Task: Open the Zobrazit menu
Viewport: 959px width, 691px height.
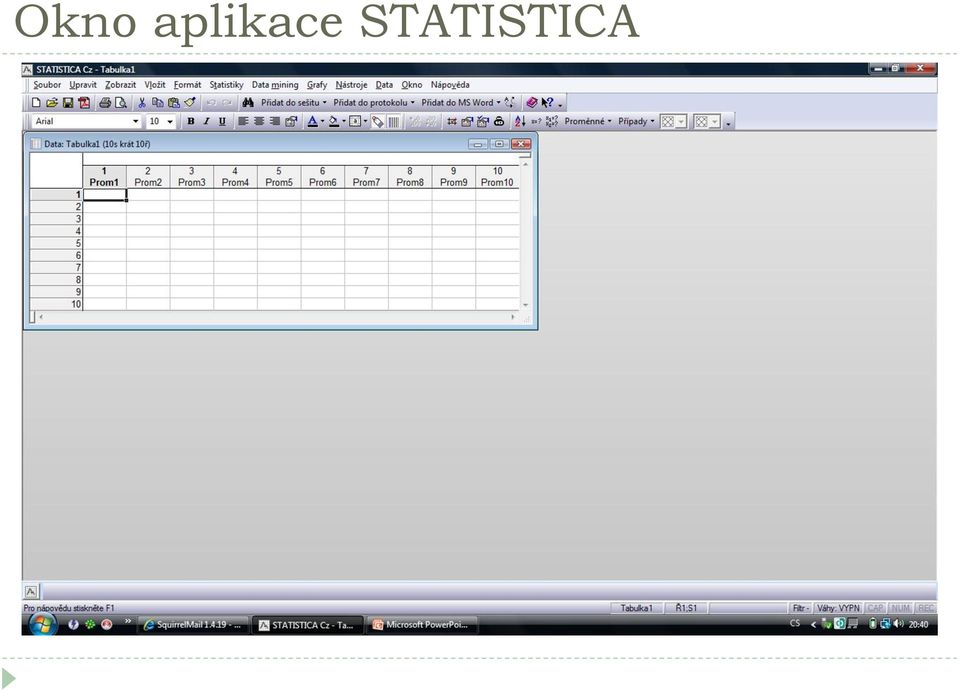Action: (120, 85)
